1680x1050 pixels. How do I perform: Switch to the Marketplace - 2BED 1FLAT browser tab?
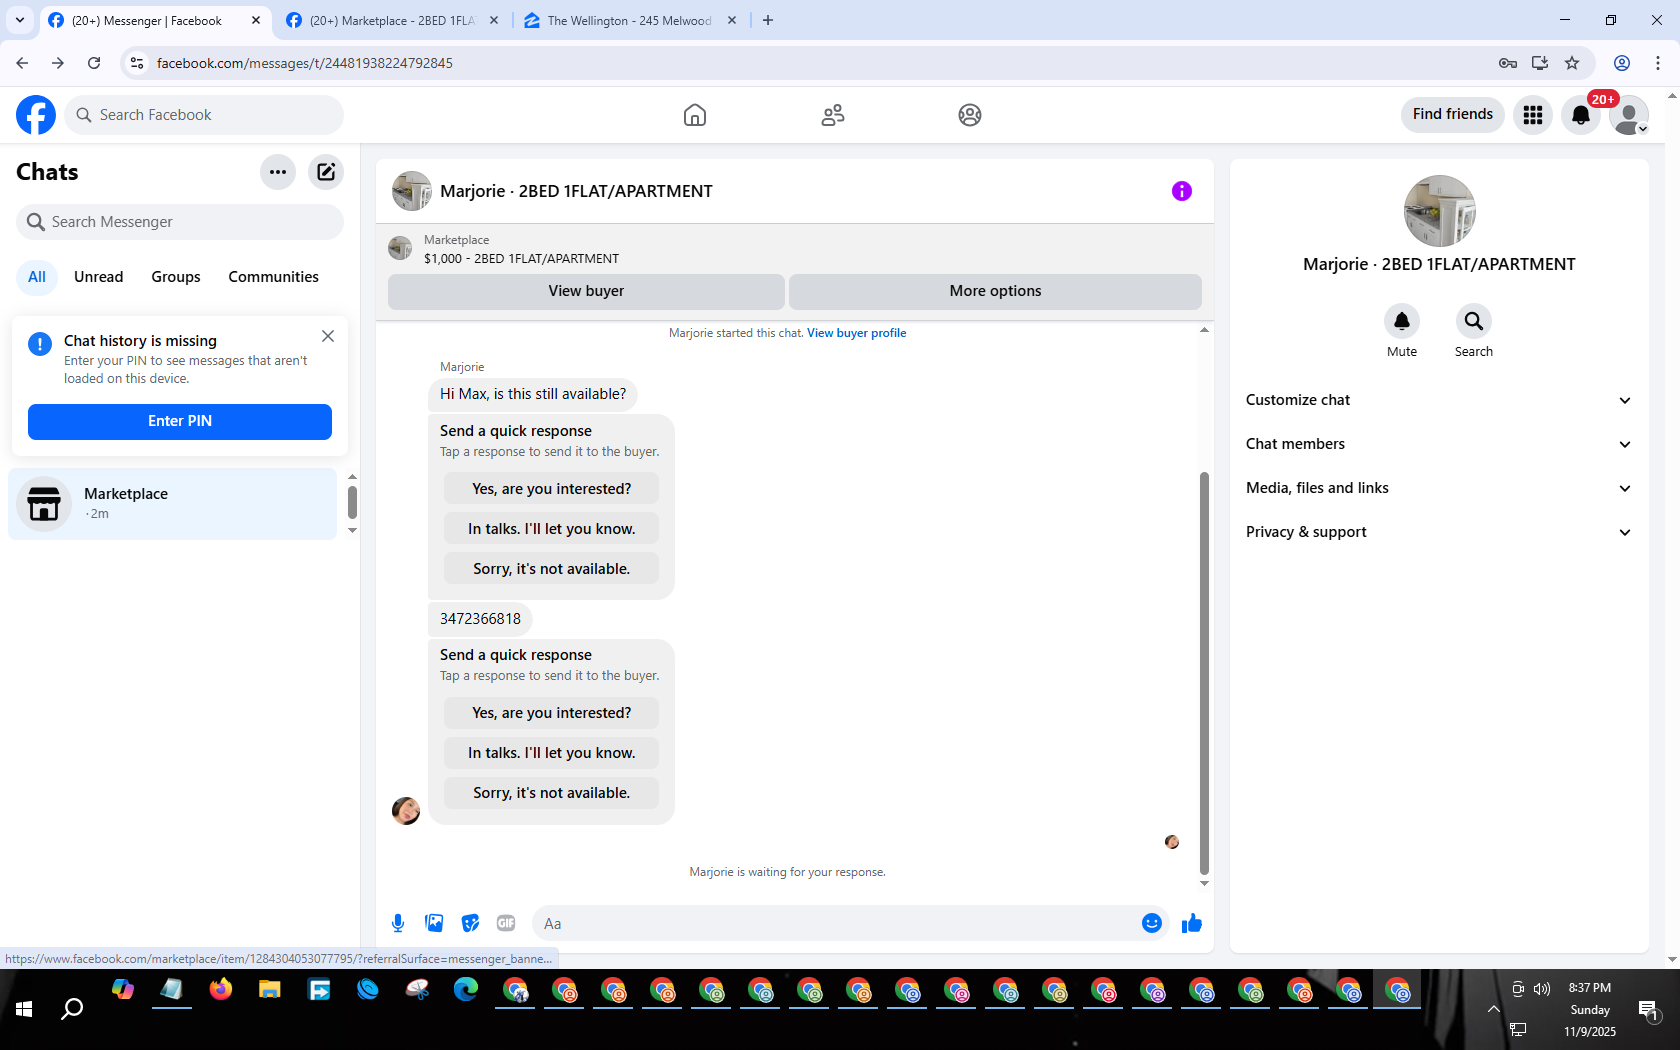[392, 20]
